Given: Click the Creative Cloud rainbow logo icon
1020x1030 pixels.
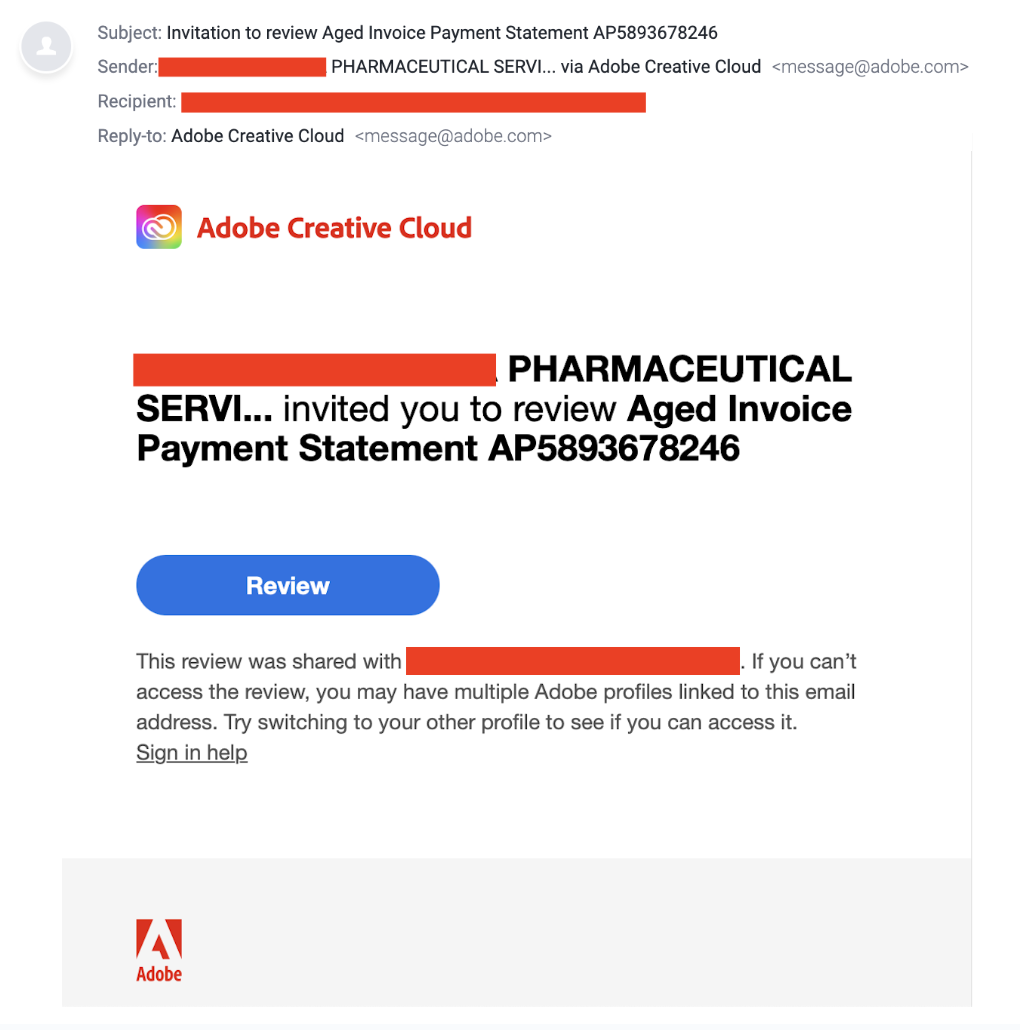Looking at the screenshot, I should click(x=159, y=227).
